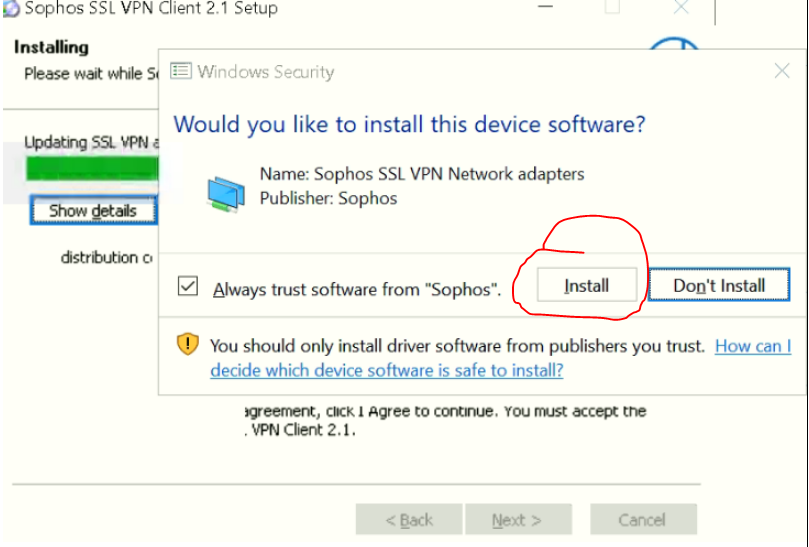This screenshot has width=809, height=547.
Task: Click the network adapters monitor icon
Action: pyautogui.click(x=226, y=191)
